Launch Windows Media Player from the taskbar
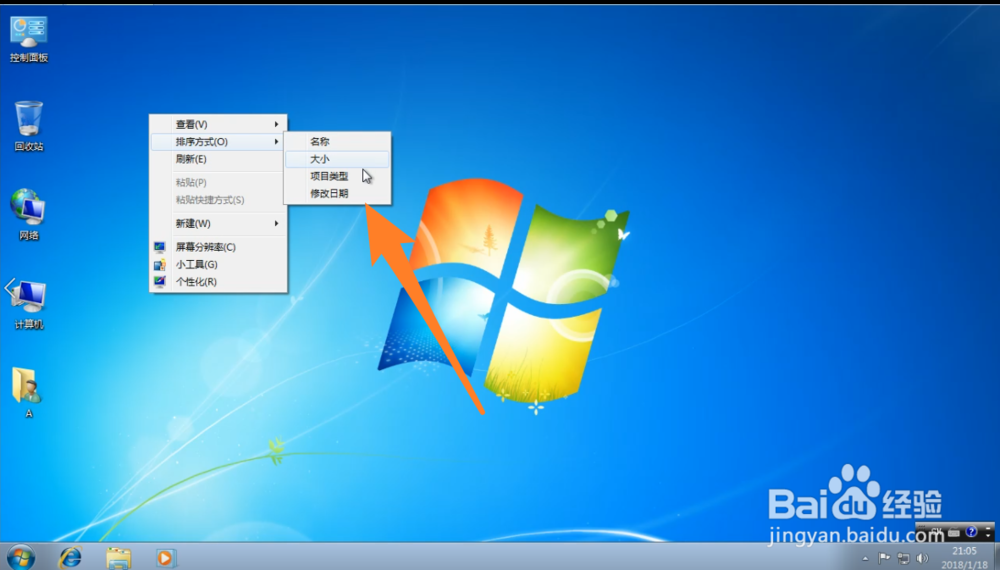Image resolution: width=1000 pixels, height=570 pixels. coord(165,558)
